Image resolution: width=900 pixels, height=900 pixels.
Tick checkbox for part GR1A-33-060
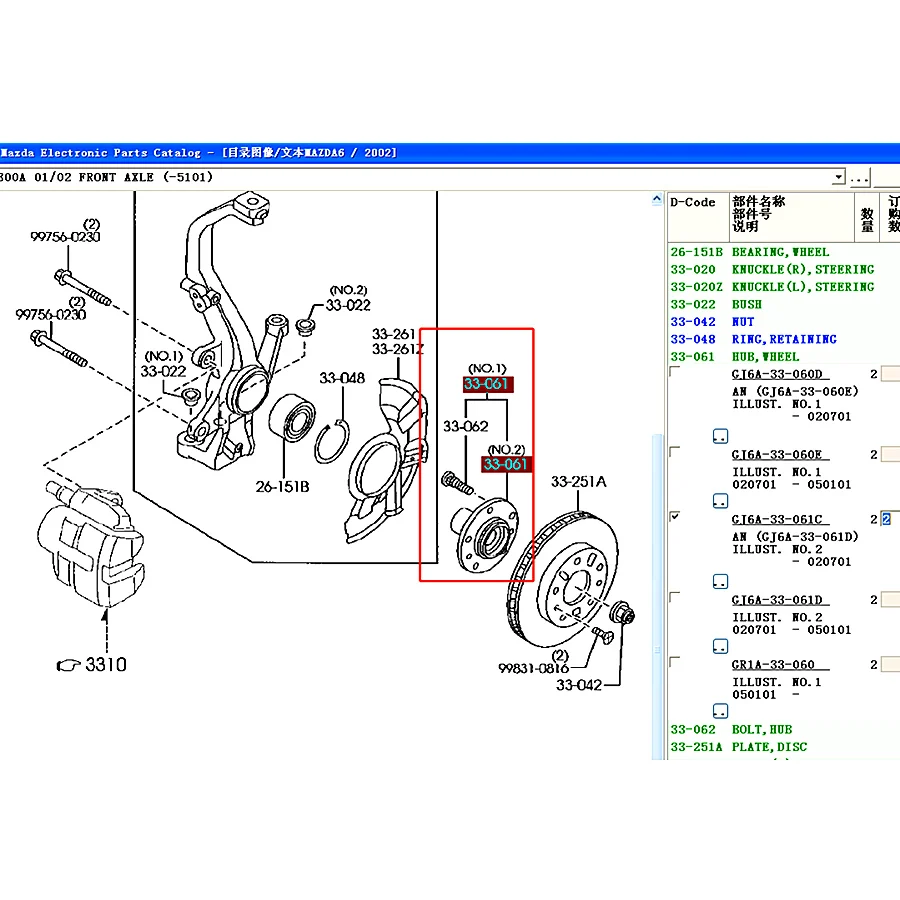coord(675,662)
